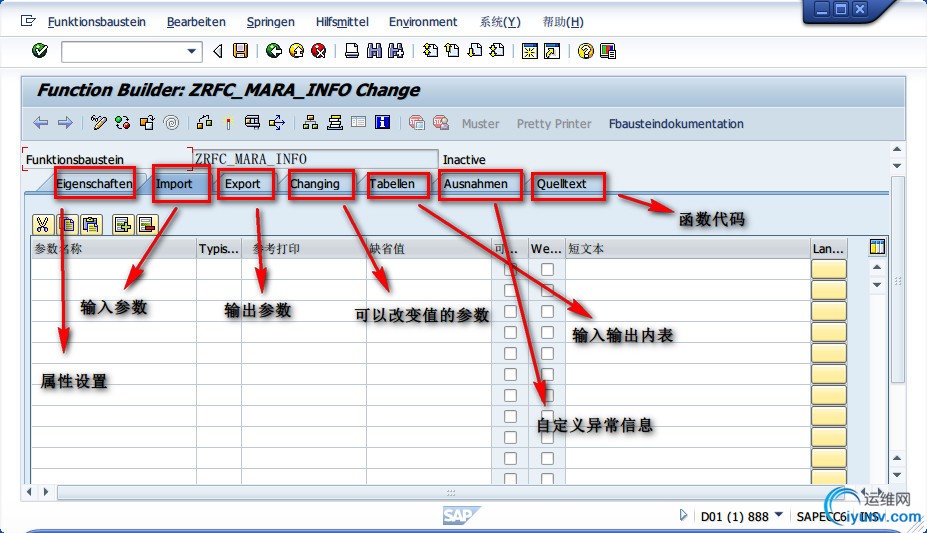The image size is (927, 533).
Task: Tick optional checkbox in ninth table row
Action: click(x=510, y=437)
